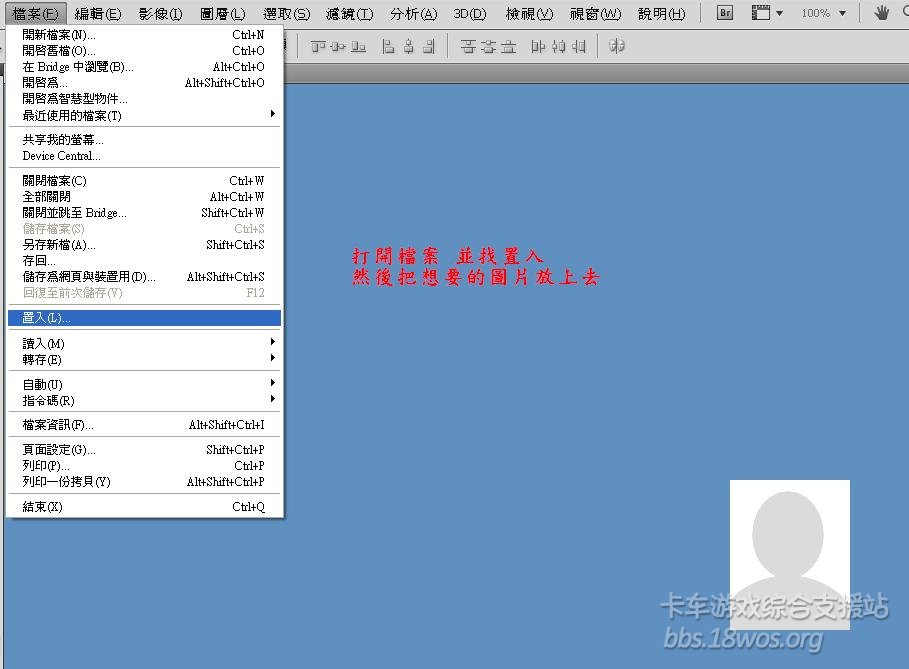Open the 濾鏡(T) menu

tap(349, 13)
